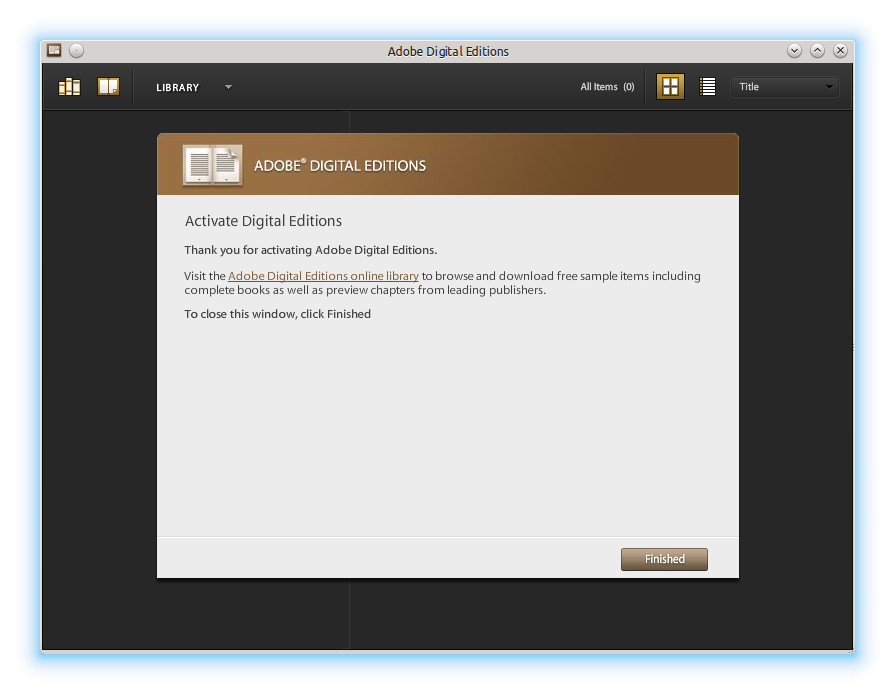The height and width of the screenshot is (694, 895).
Task: Maximize the Adobe Digital Editions window
Action: coord(817,50)
